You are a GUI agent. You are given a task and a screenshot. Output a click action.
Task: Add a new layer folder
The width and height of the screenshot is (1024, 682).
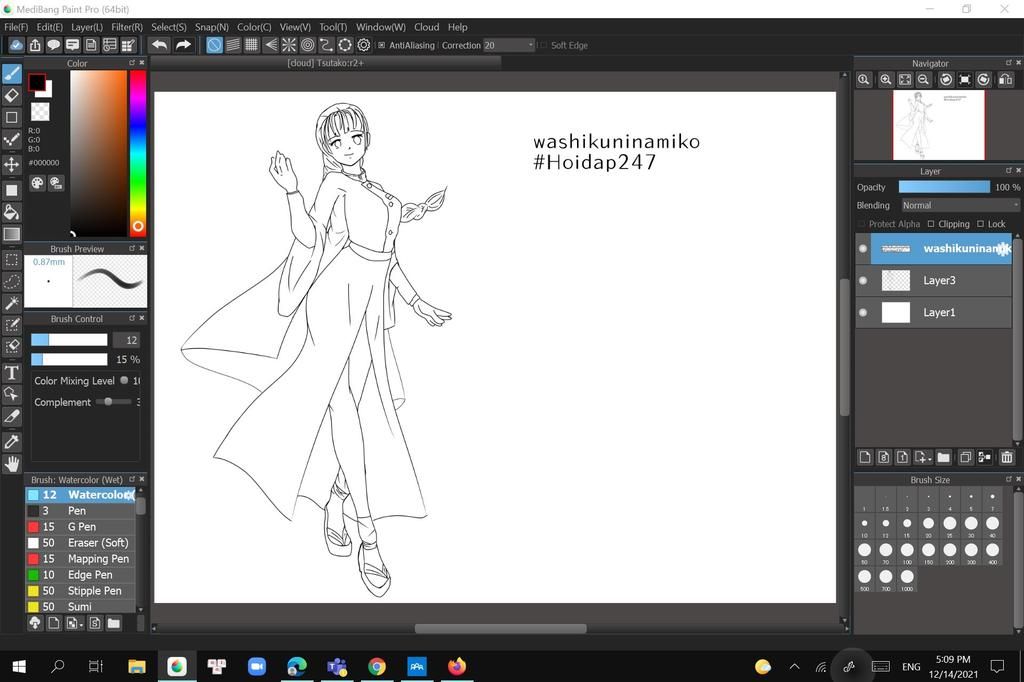click(943, 457)
